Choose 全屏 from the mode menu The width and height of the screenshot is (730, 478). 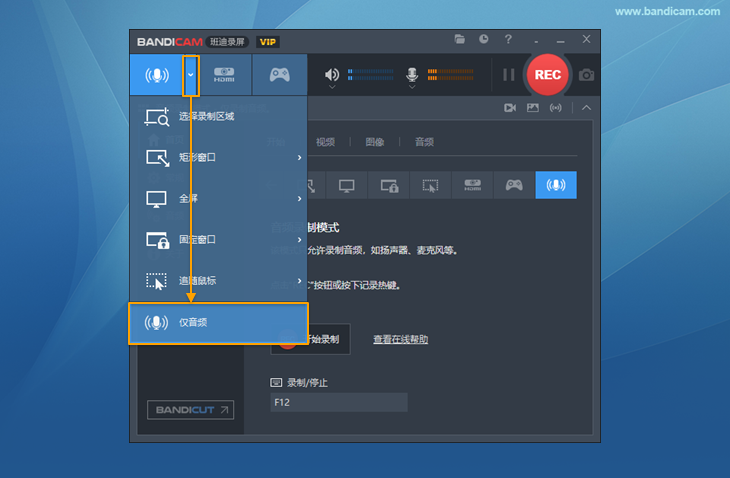point(218,198)
